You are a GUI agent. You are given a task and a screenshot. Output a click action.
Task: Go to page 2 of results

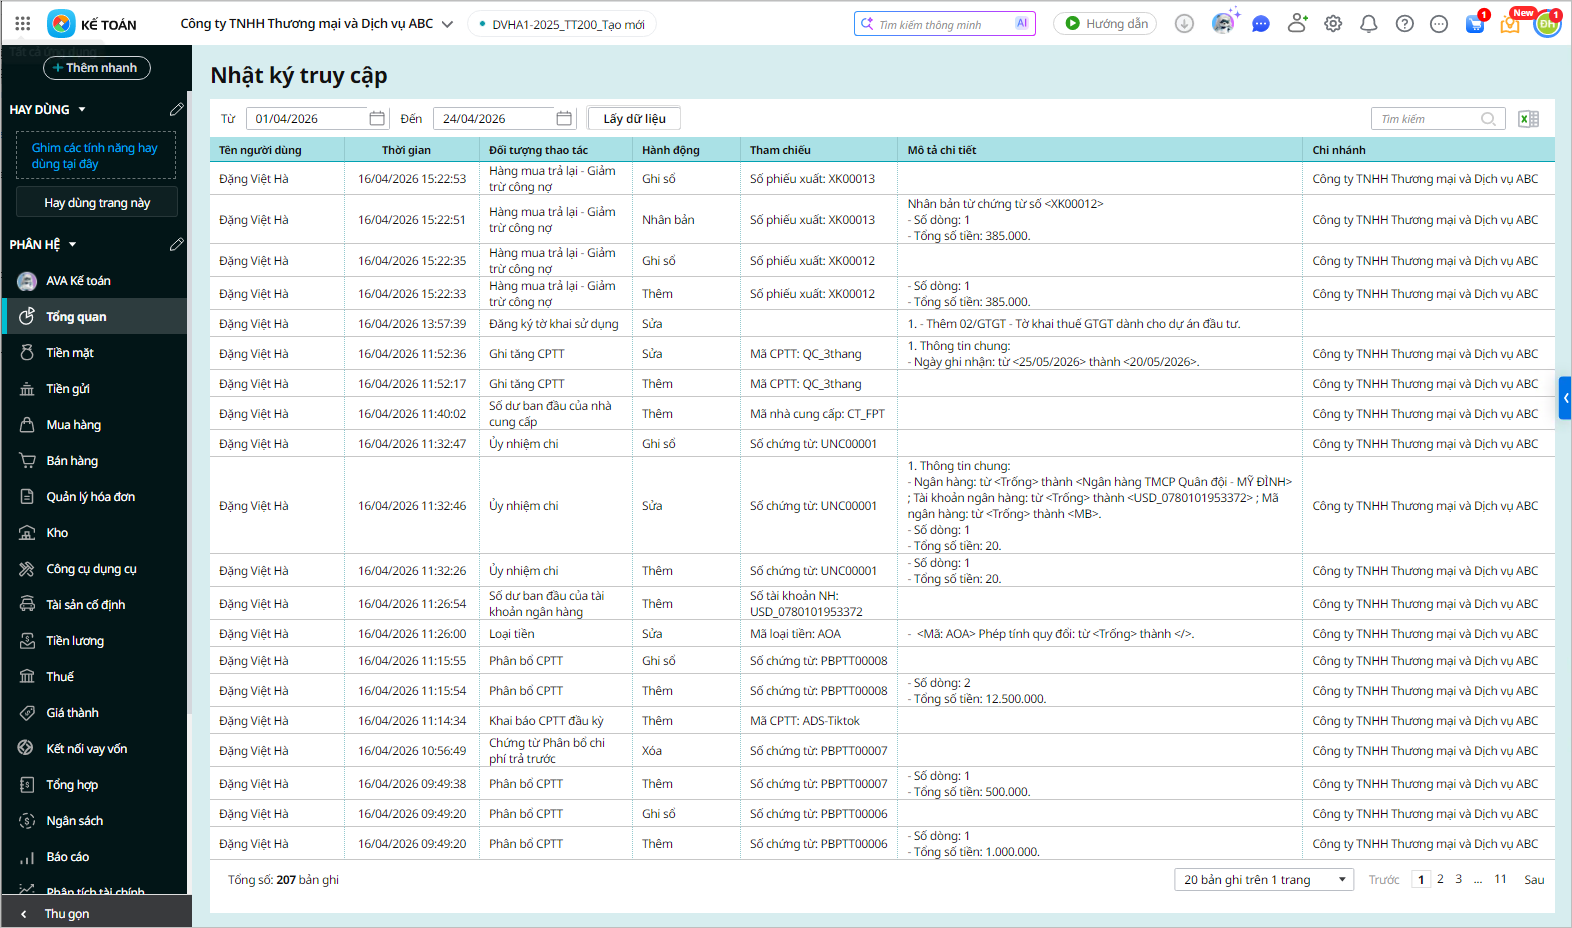coord(1440,879)
